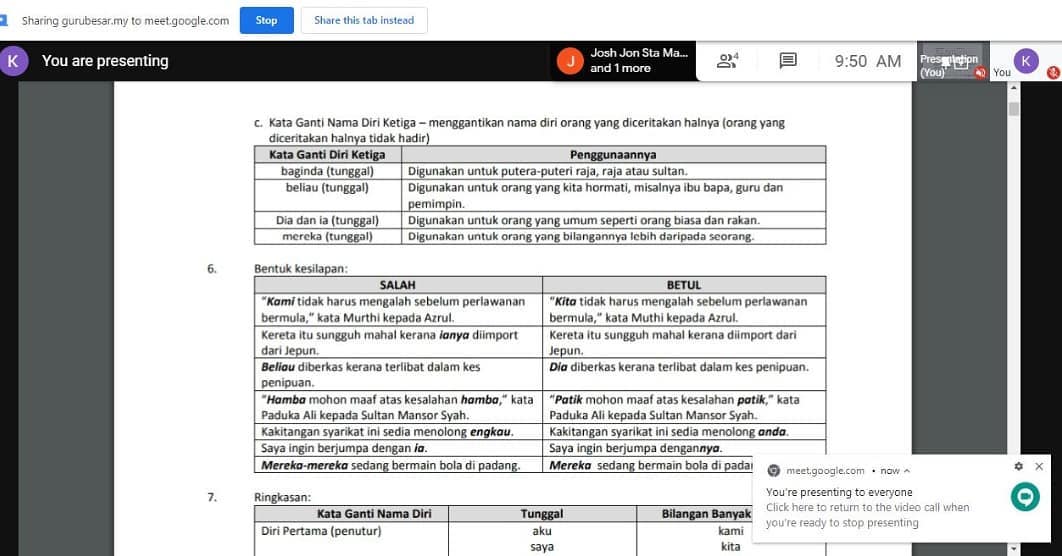Click 'Digunakan untuk orang yang bilangannya' cell
1062x556 pixels.
tap(613, 236)
